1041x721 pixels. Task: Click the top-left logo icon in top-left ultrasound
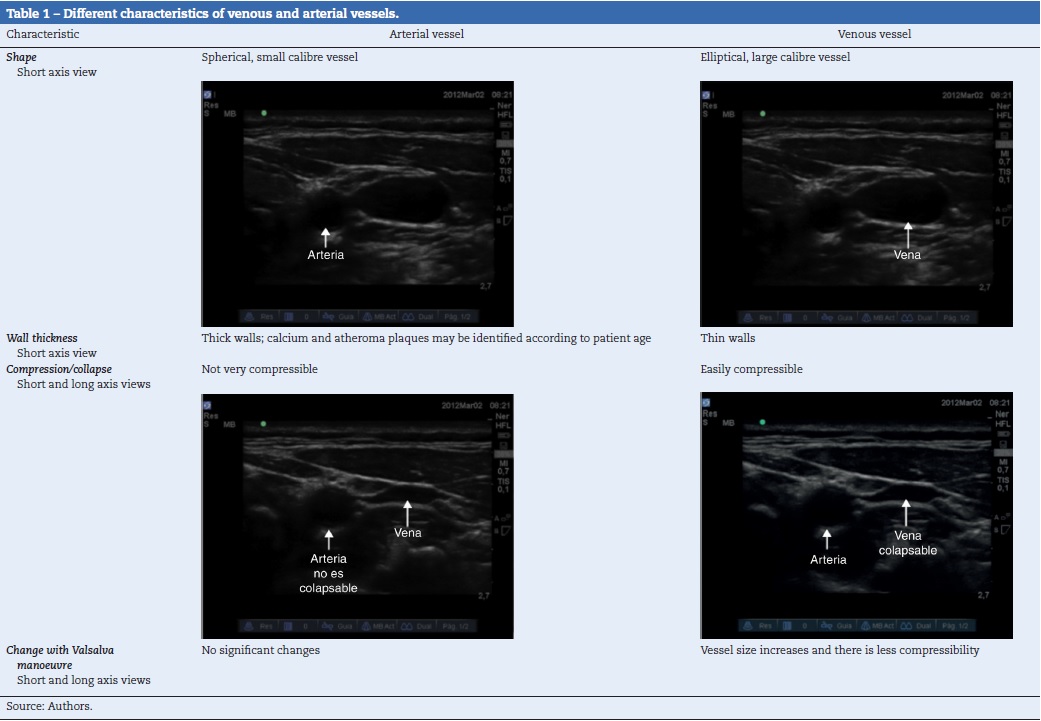207,96
